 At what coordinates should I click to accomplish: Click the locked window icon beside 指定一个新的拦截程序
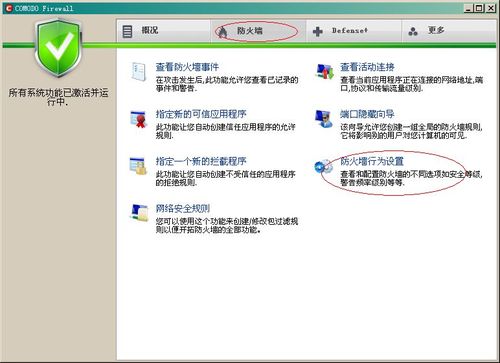pyautogui.click(x=138, y=166)
